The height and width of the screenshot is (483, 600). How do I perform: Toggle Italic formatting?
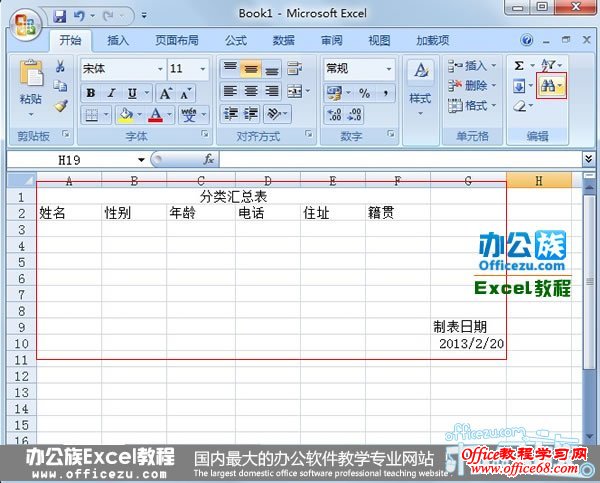point(111,93)
